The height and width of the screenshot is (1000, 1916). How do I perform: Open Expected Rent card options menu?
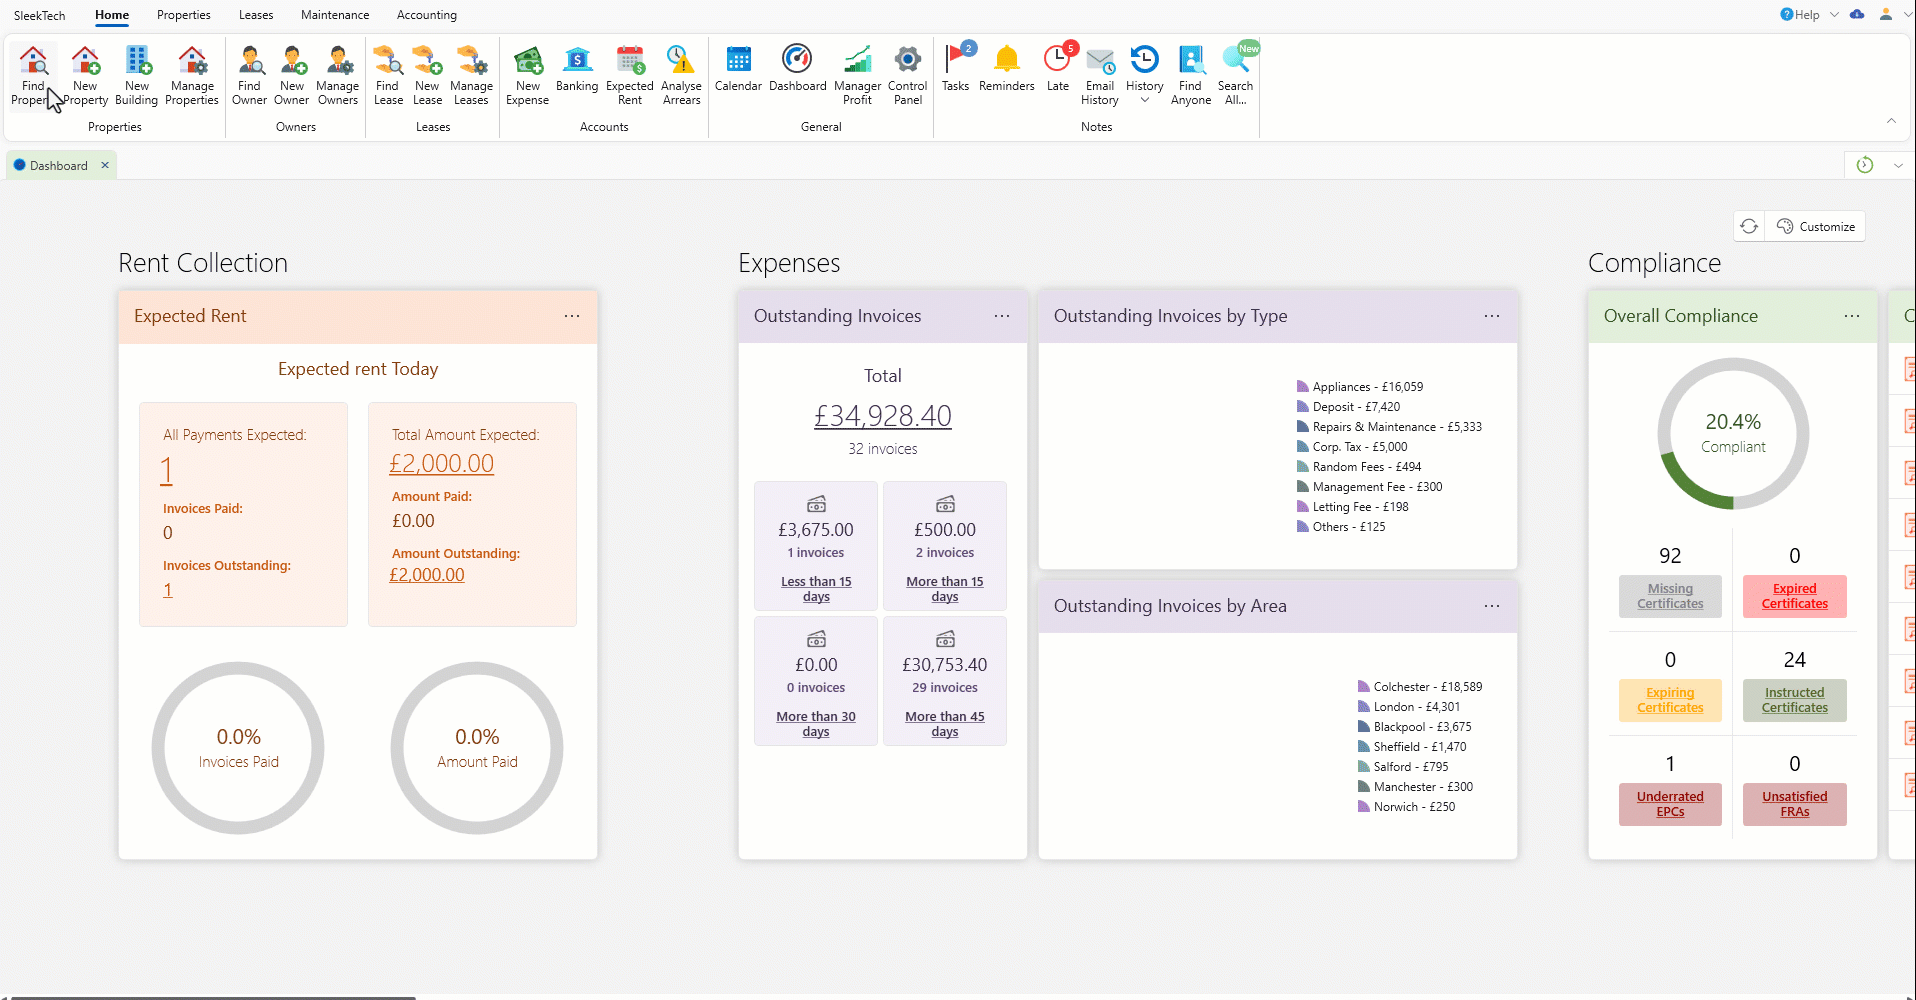572,316
